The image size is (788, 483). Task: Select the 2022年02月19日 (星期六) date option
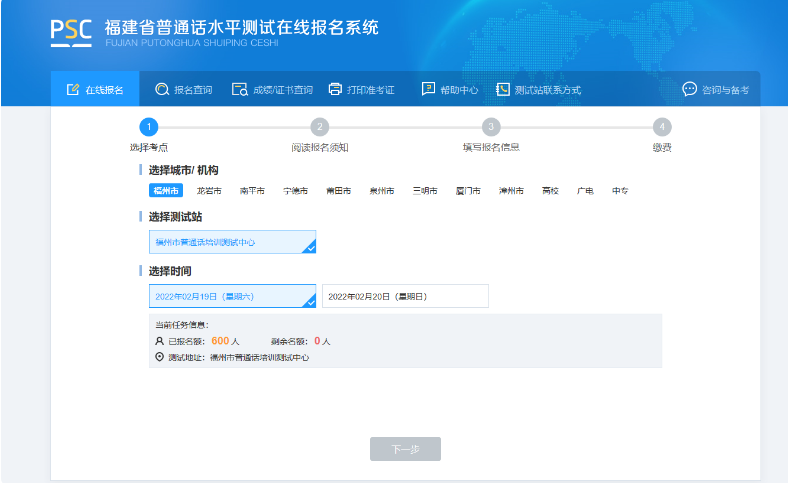tap(232, 296)
